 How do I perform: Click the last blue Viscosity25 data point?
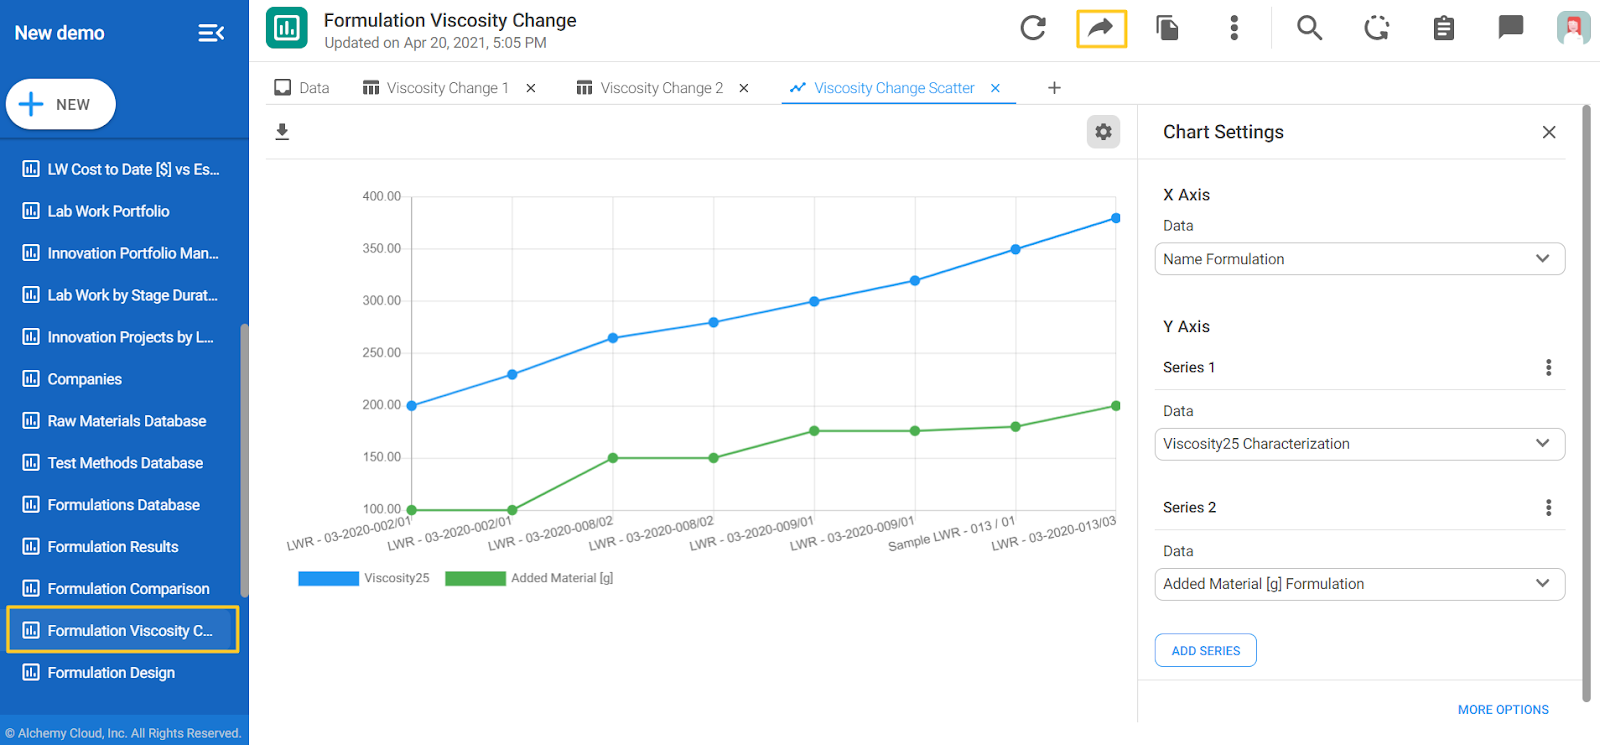[x=1116, y=218]
